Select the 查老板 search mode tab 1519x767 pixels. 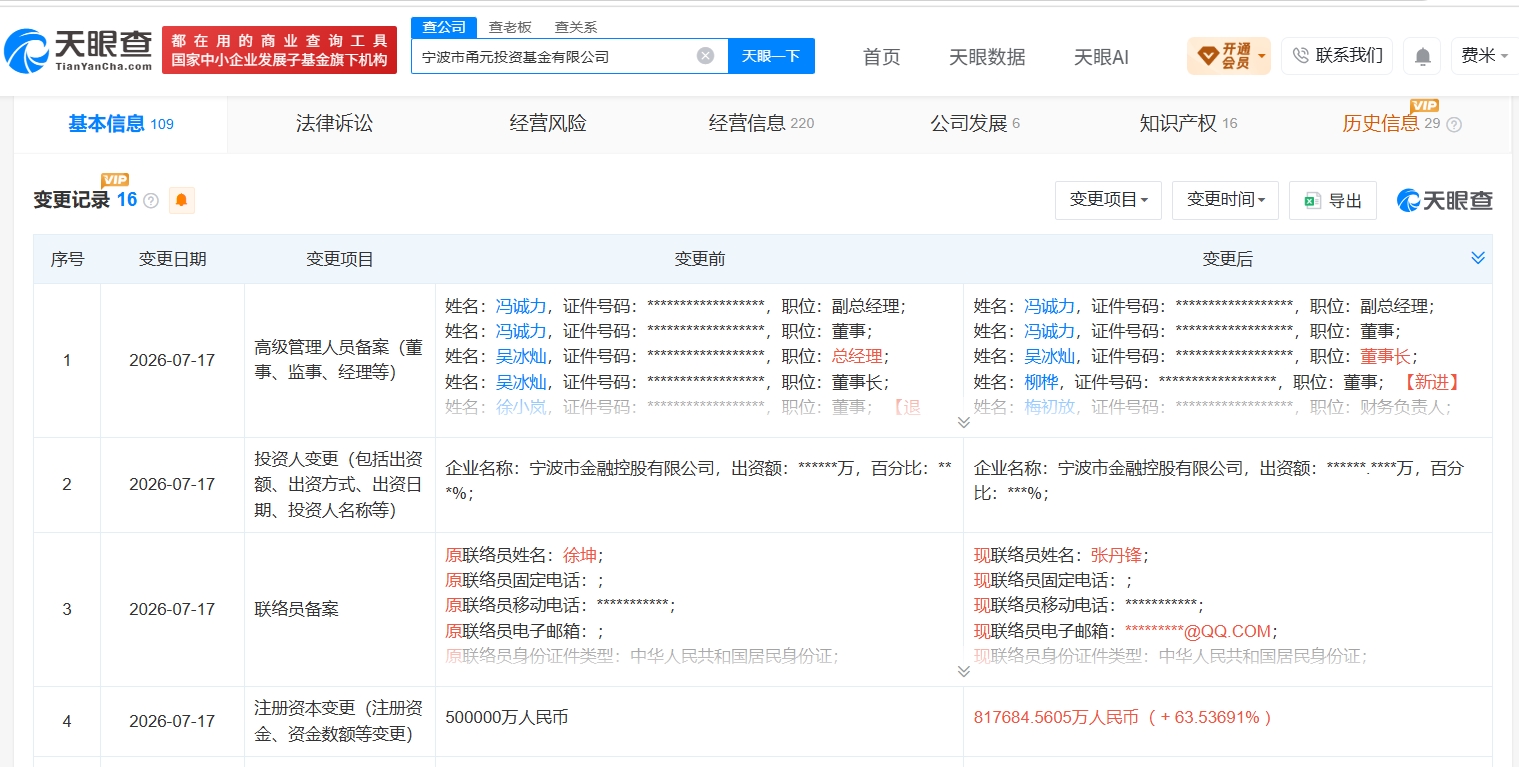(x=510, y=27)
